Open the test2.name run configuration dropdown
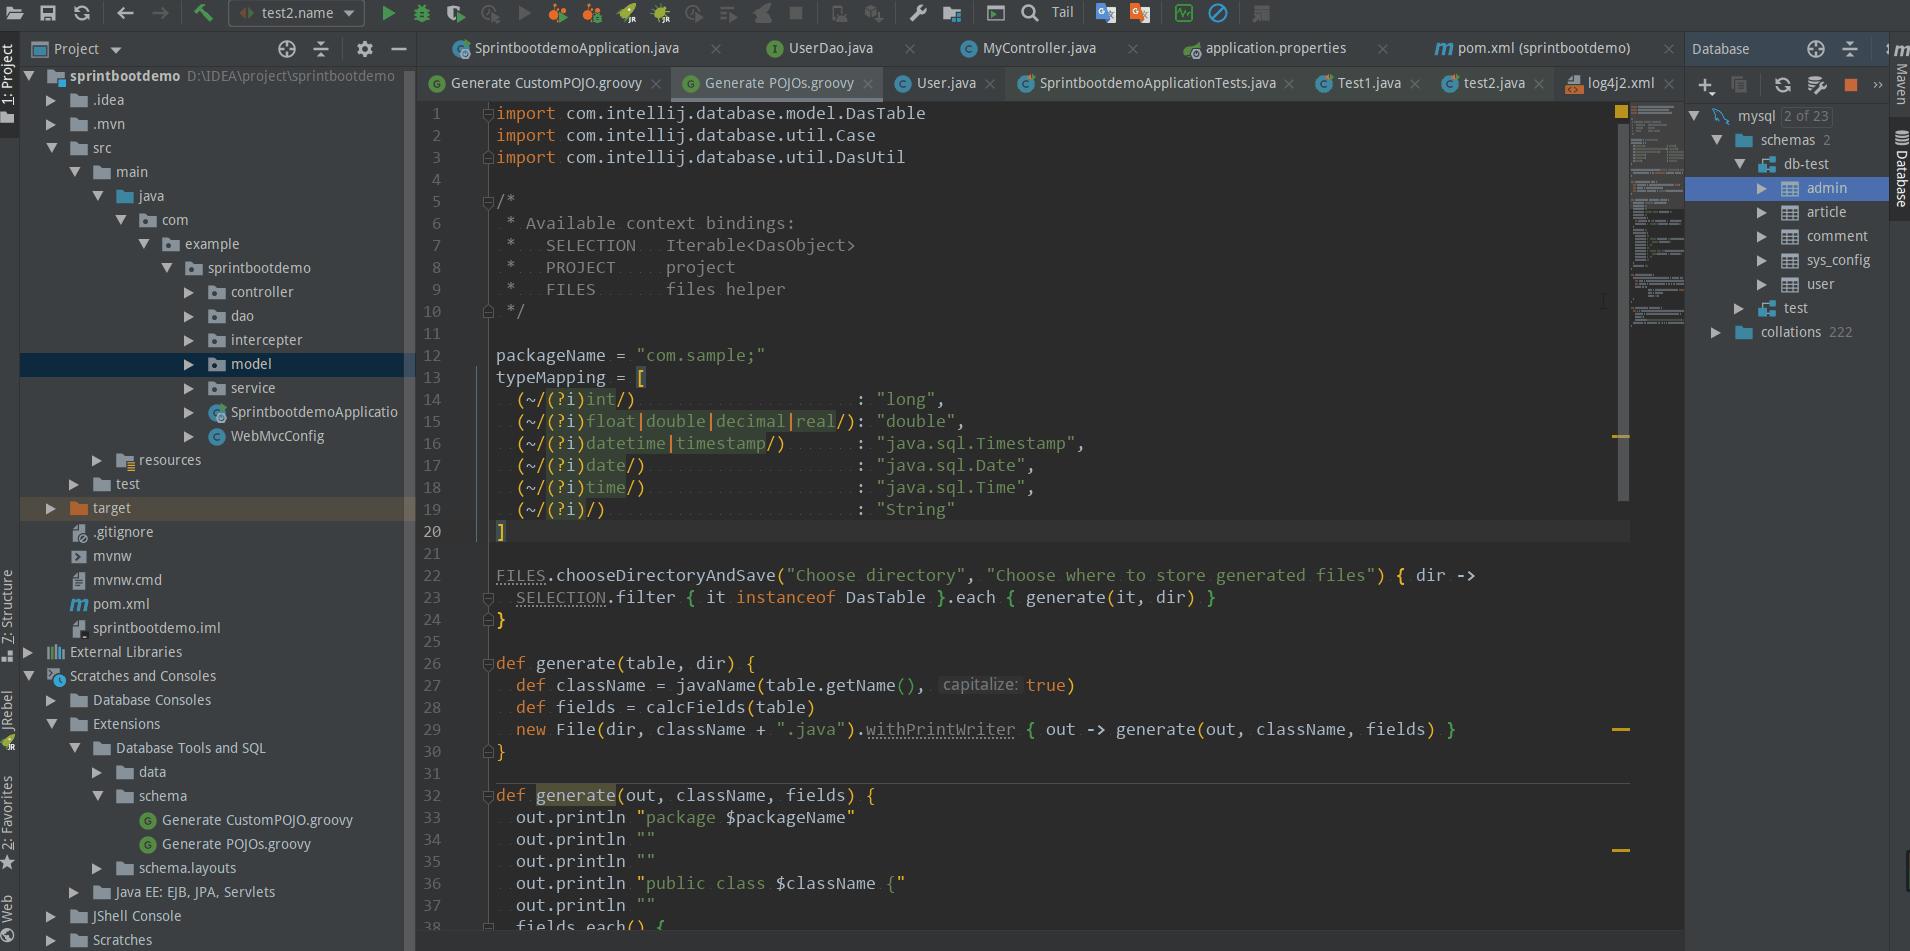Viewport: 1910px width, 951px height. click(297, 14)
